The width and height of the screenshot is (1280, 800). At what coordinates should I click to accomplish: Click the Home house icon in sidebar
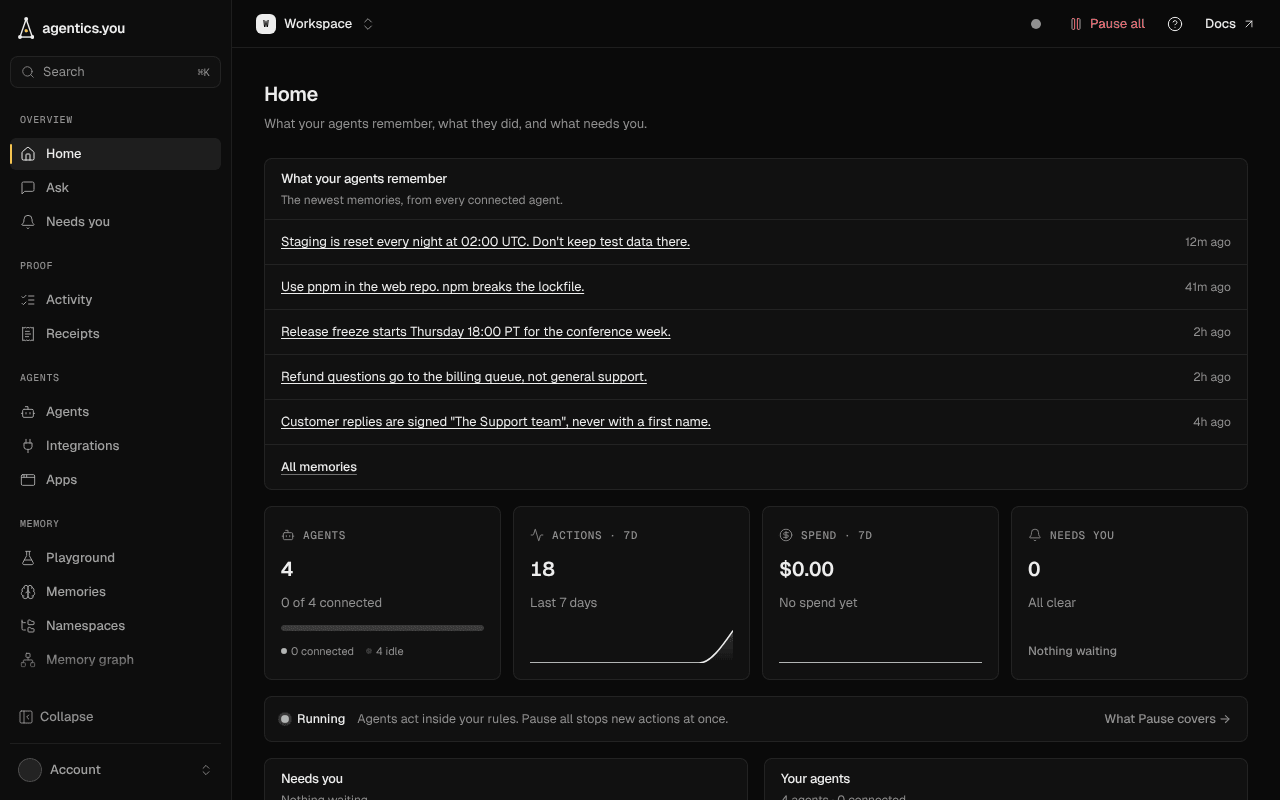(28, 154)
